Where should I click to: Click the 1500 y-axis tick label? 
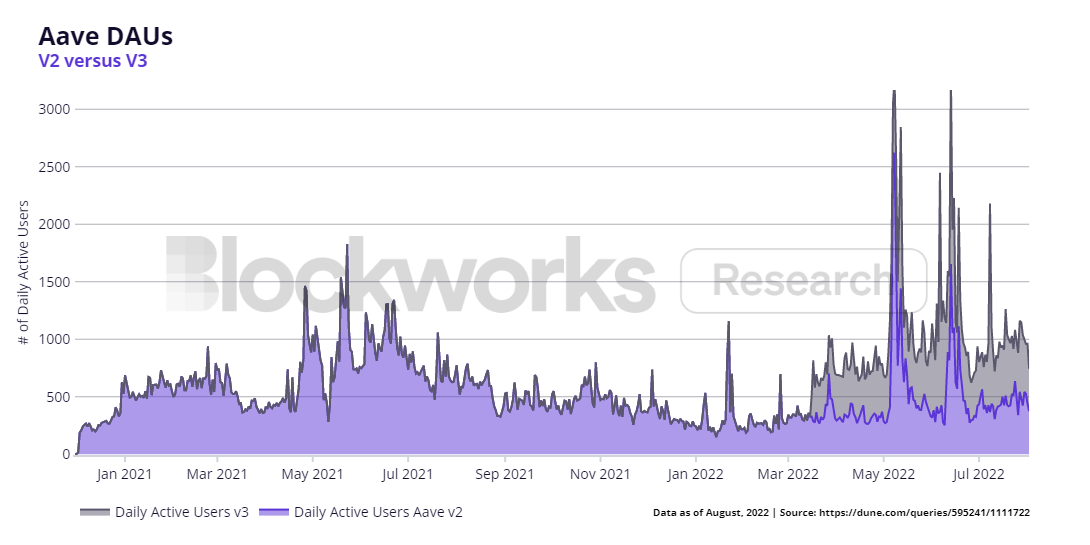click(53, 282)
